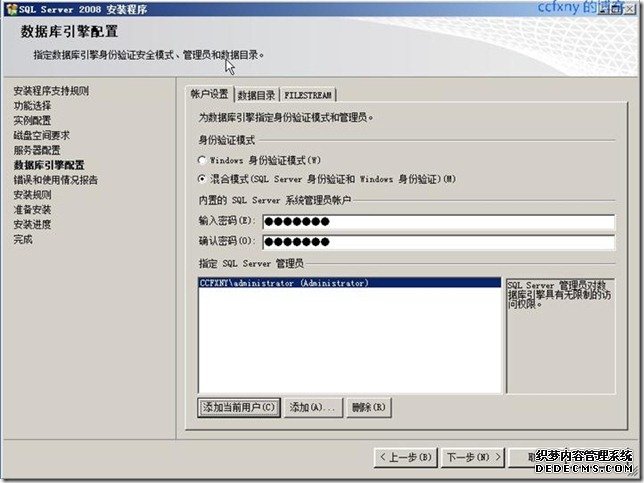Click 完成 step in sidebar

(x=23, y=239)
